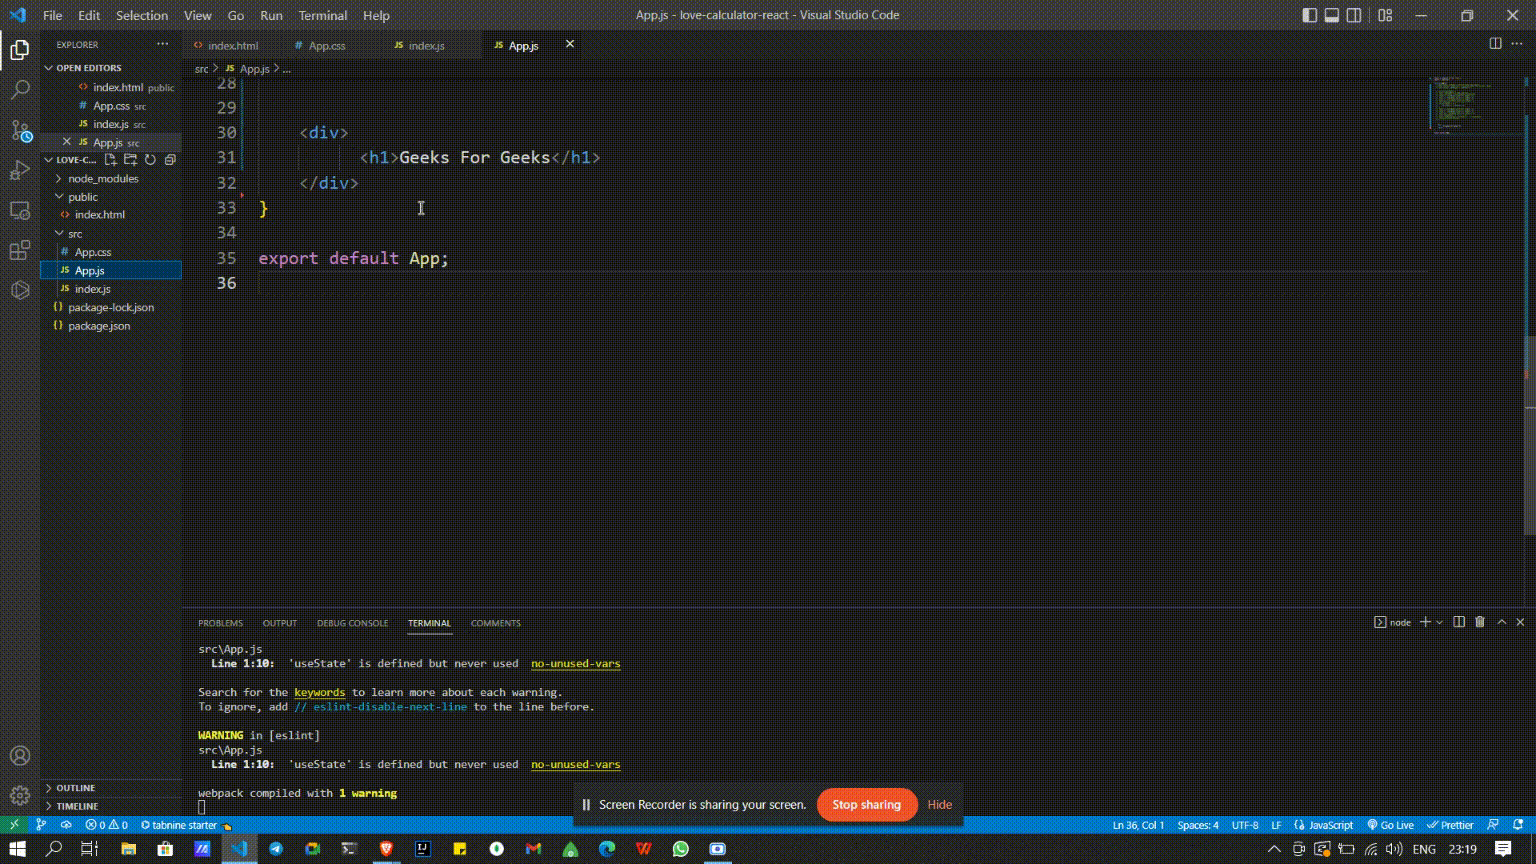Add a new terminal with plus icon
The height and width of the screenshot is (864, 1536).
(1425, 622)
